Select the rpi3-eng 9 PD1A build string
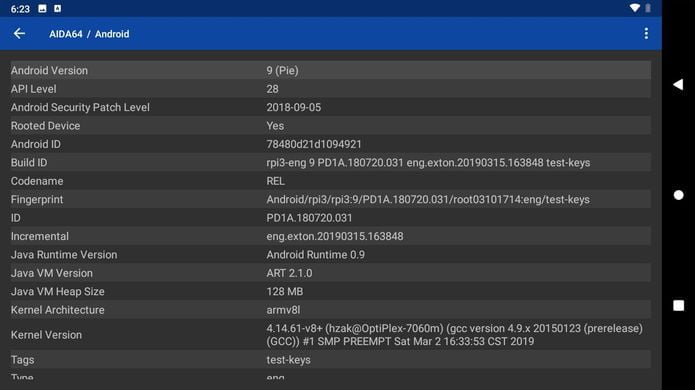The image size is (695, 390). coord(428,163)
